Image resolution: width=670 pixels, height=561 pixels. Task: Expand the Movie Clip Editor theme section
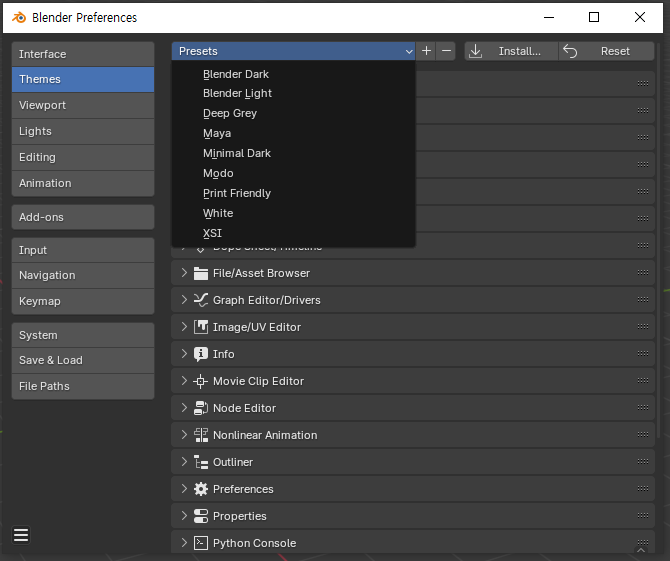pos(184,380)
